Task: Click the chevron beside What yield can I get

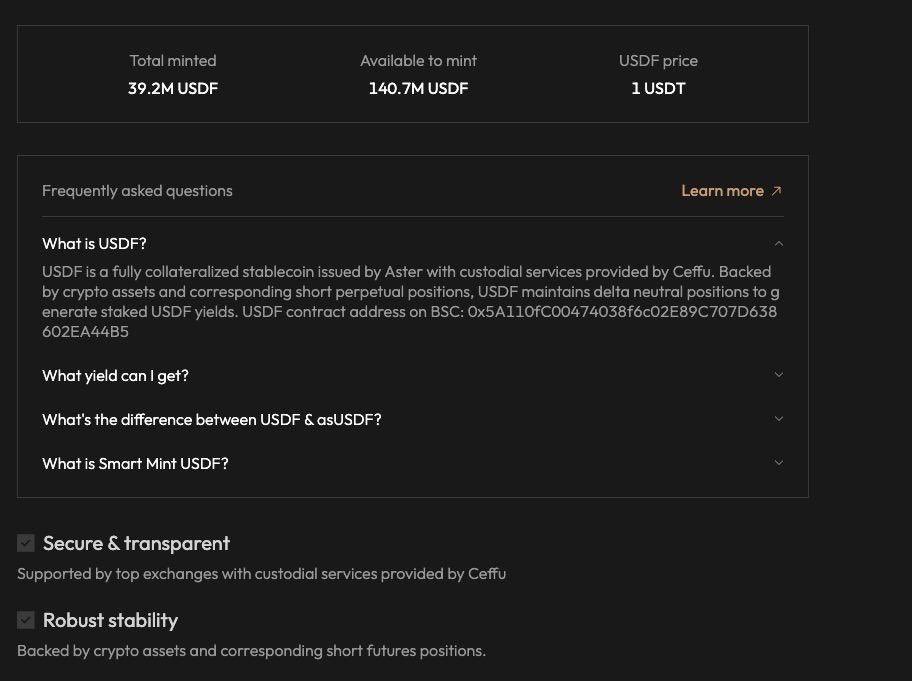Action: 779,375
